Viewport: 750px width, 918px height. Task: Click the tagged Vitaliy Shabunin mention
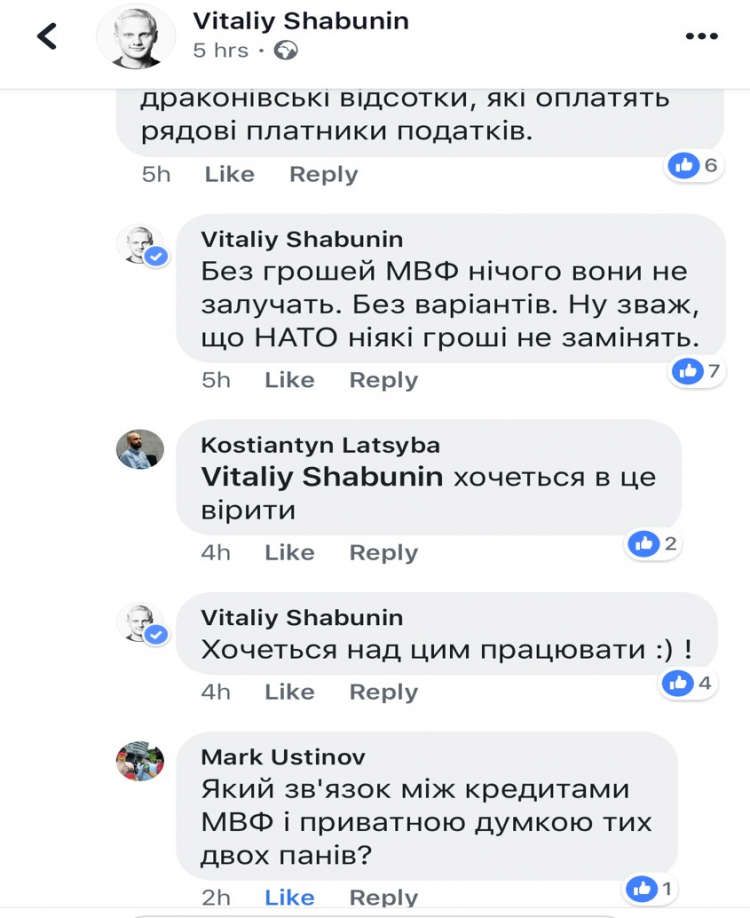click(x=322, y=477)
